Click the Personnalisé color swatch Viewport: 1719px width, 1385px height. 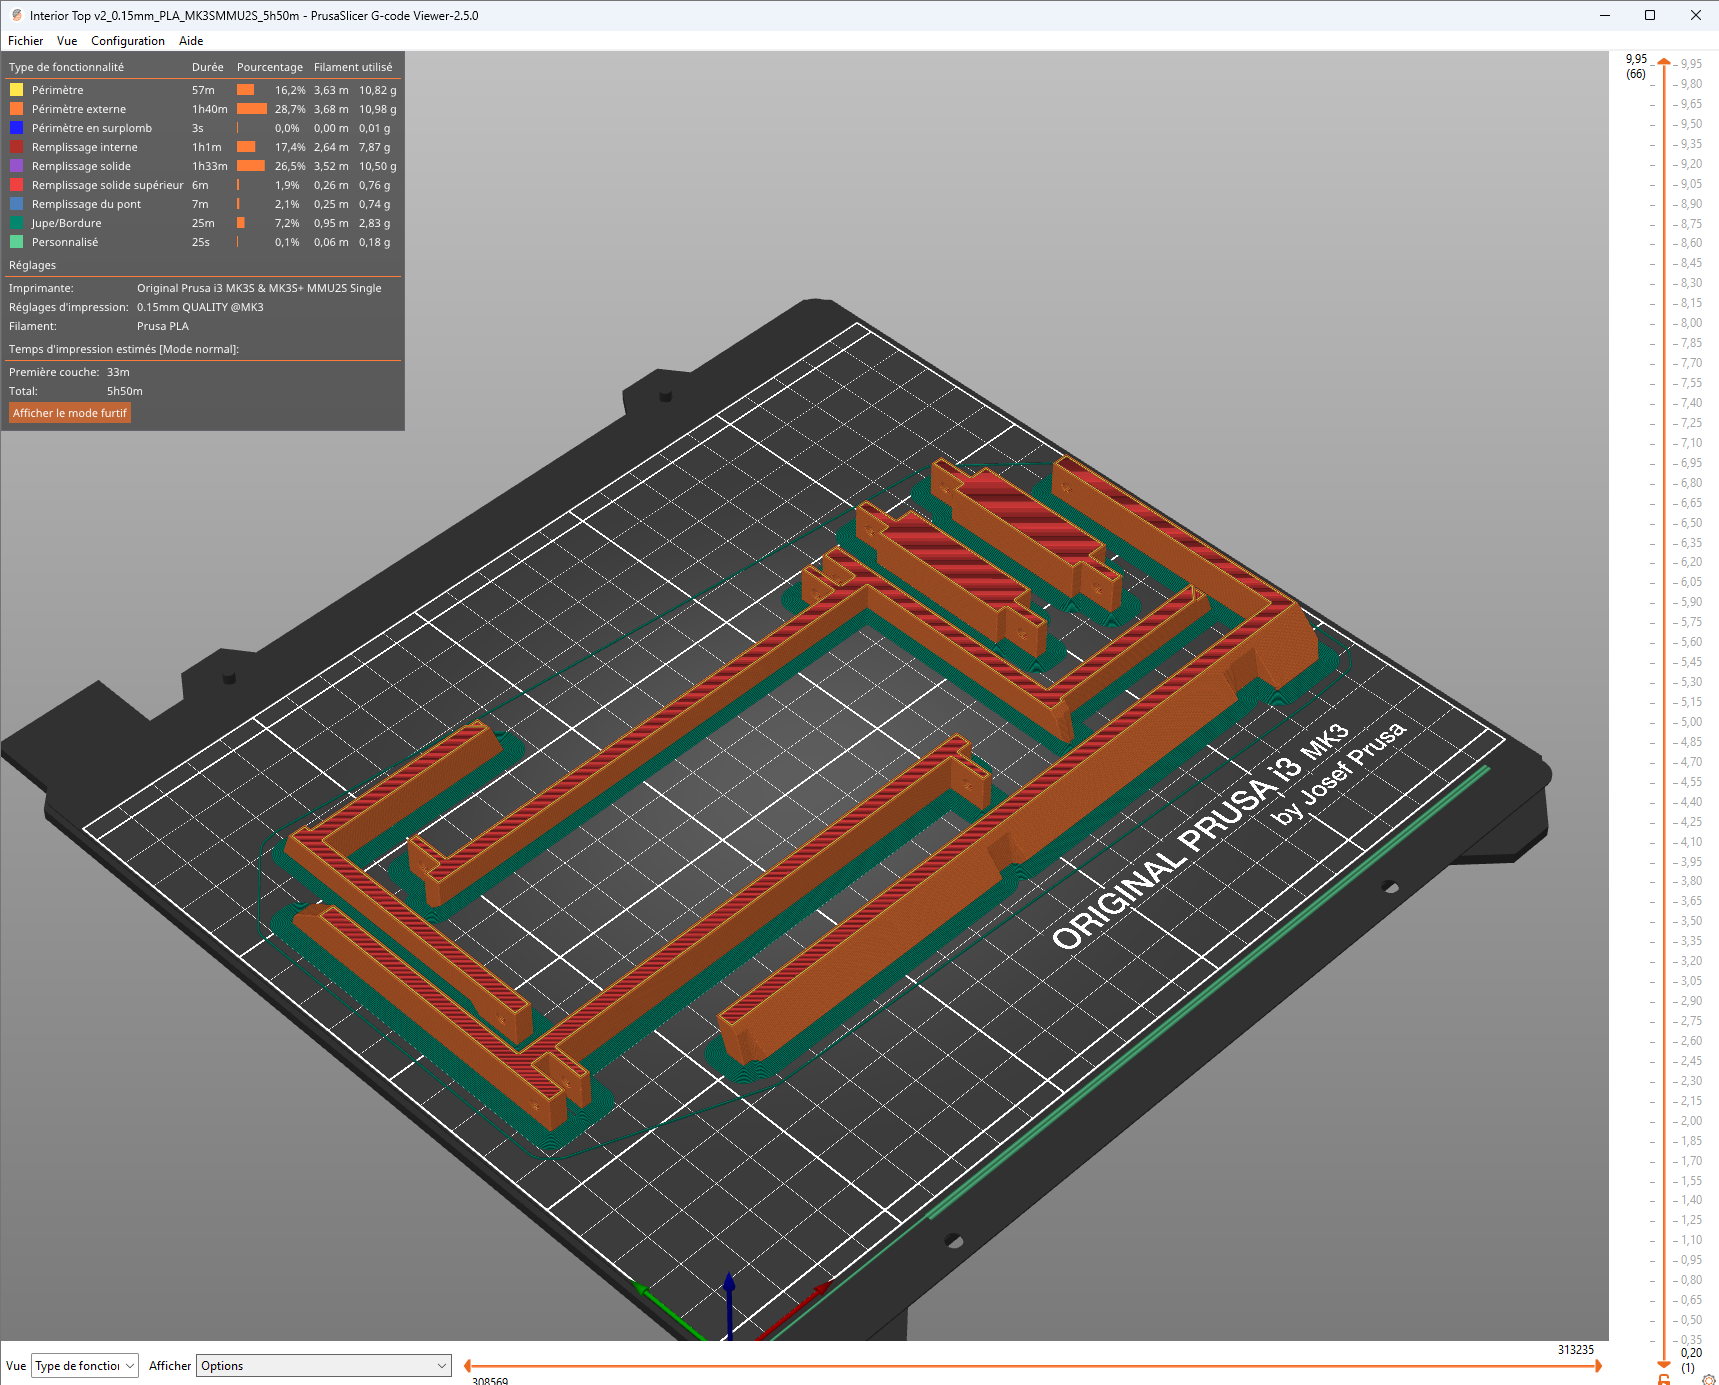15,242
